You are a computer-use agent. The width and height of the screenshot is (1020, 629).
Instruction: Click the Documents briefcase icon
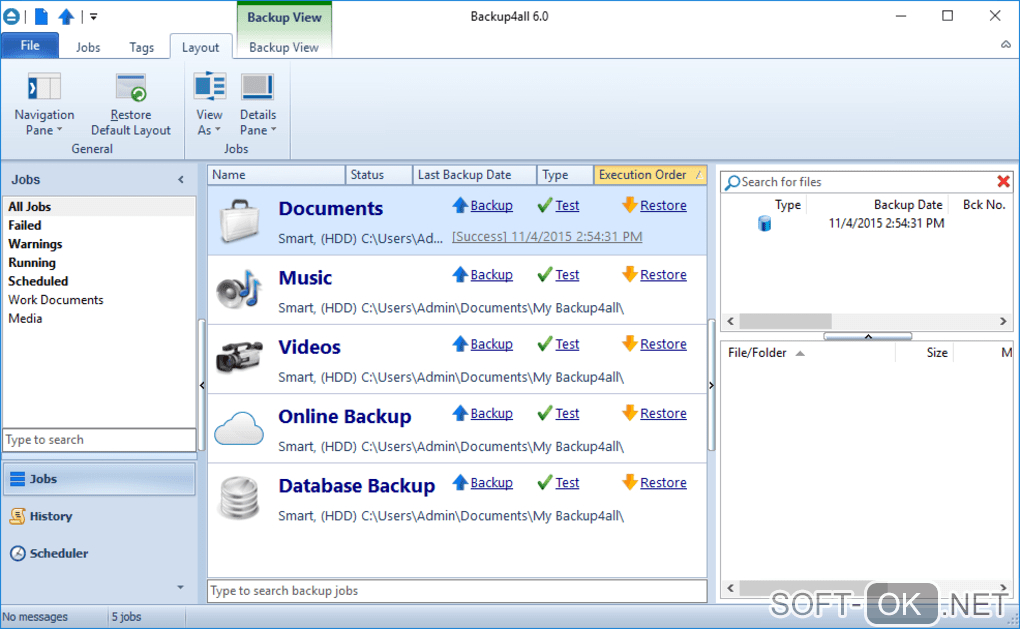pyautogui.click(x=239, y=221)
